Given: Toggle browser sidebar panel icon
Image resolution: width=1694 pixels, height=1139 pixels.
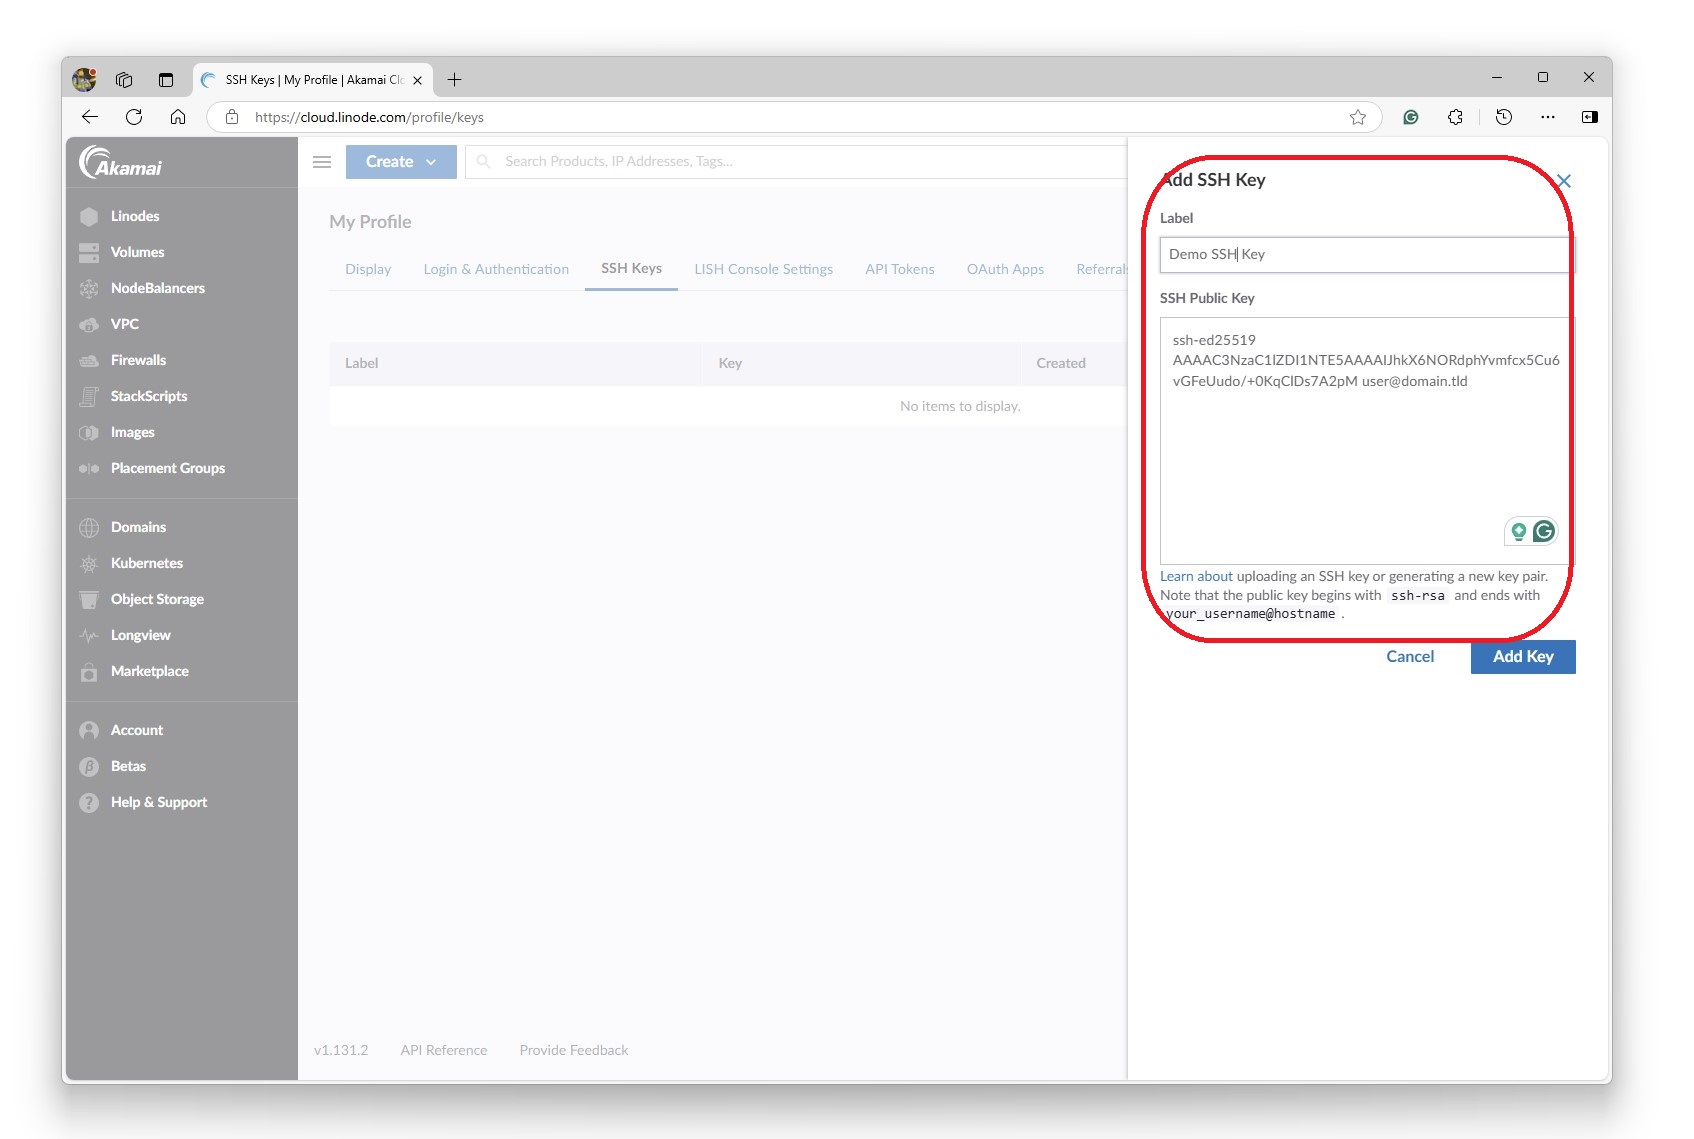Looking at the screenshot, I should click(1590, 117).
